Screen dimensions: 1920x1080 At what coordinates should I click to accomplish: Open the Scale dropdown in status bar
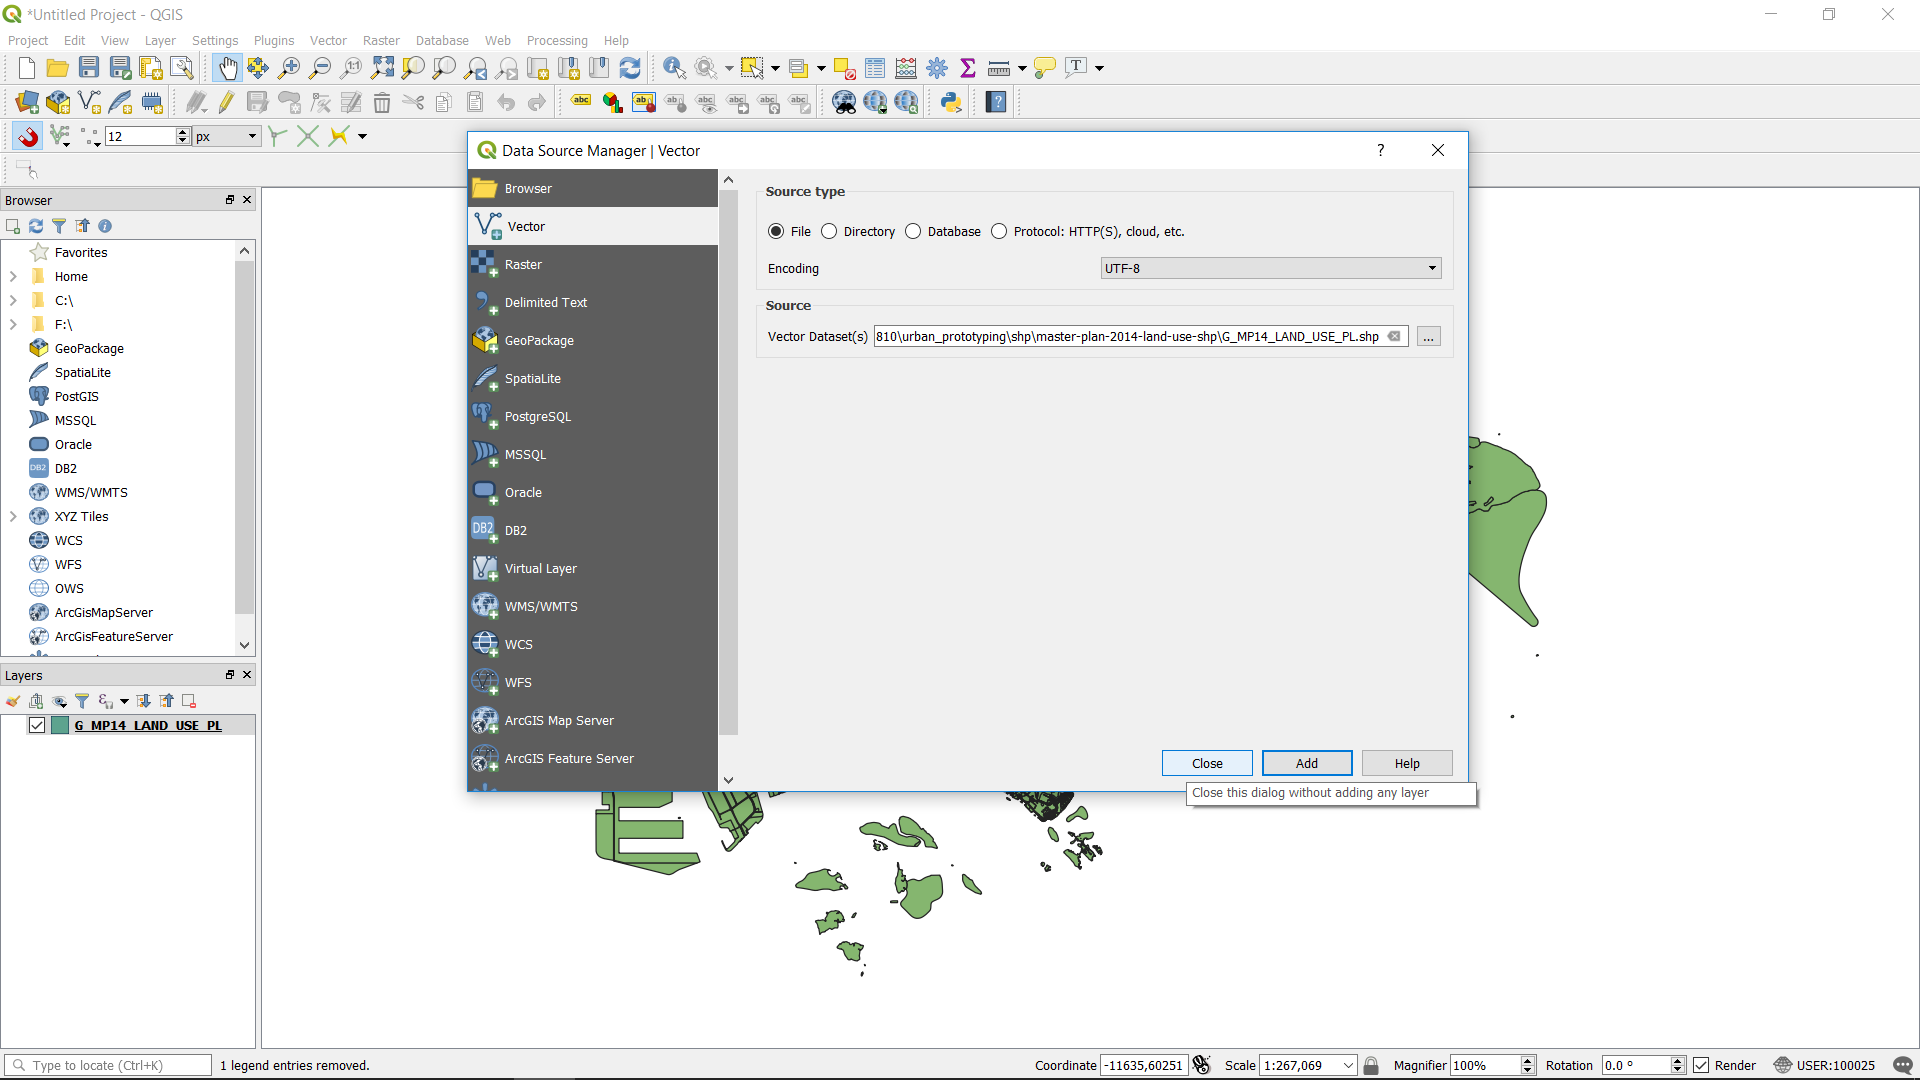1348,1066
